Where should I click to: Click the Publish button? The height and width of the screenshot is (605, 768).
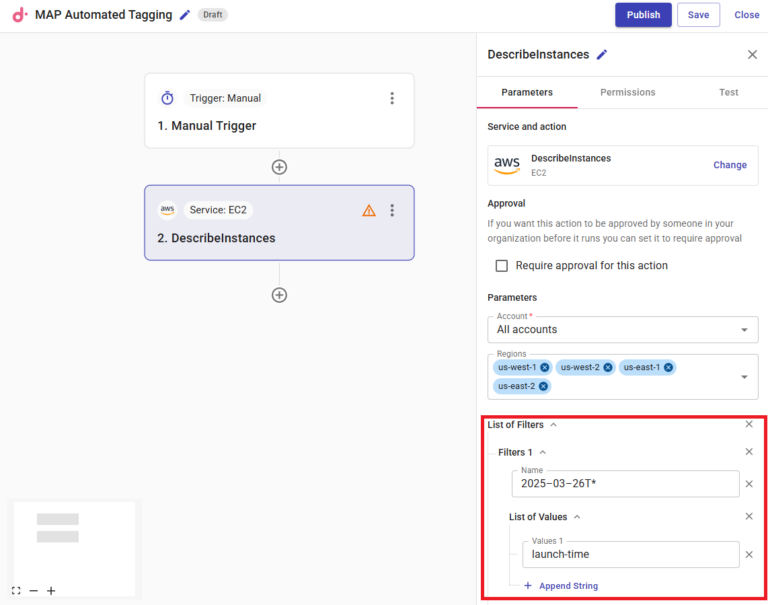643,15
